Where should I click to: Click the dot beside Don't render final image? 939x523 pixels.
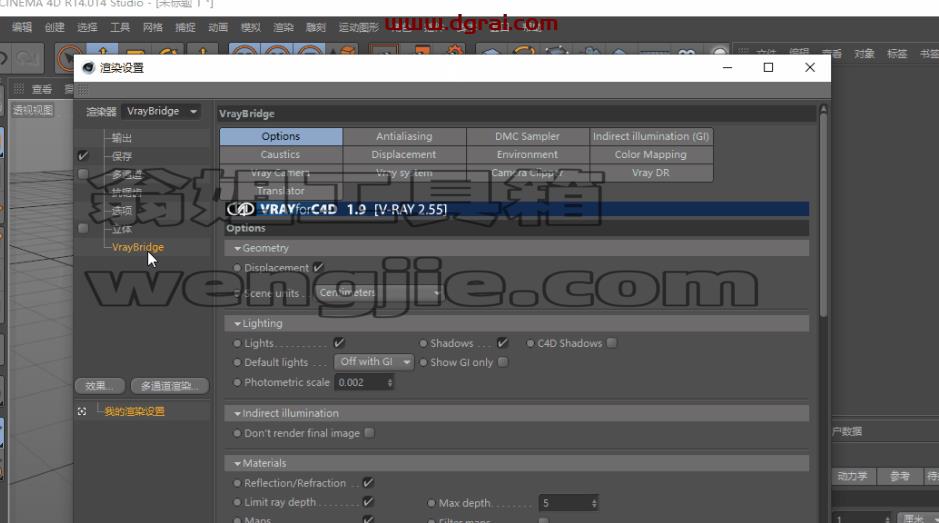(x=237, y=433)
